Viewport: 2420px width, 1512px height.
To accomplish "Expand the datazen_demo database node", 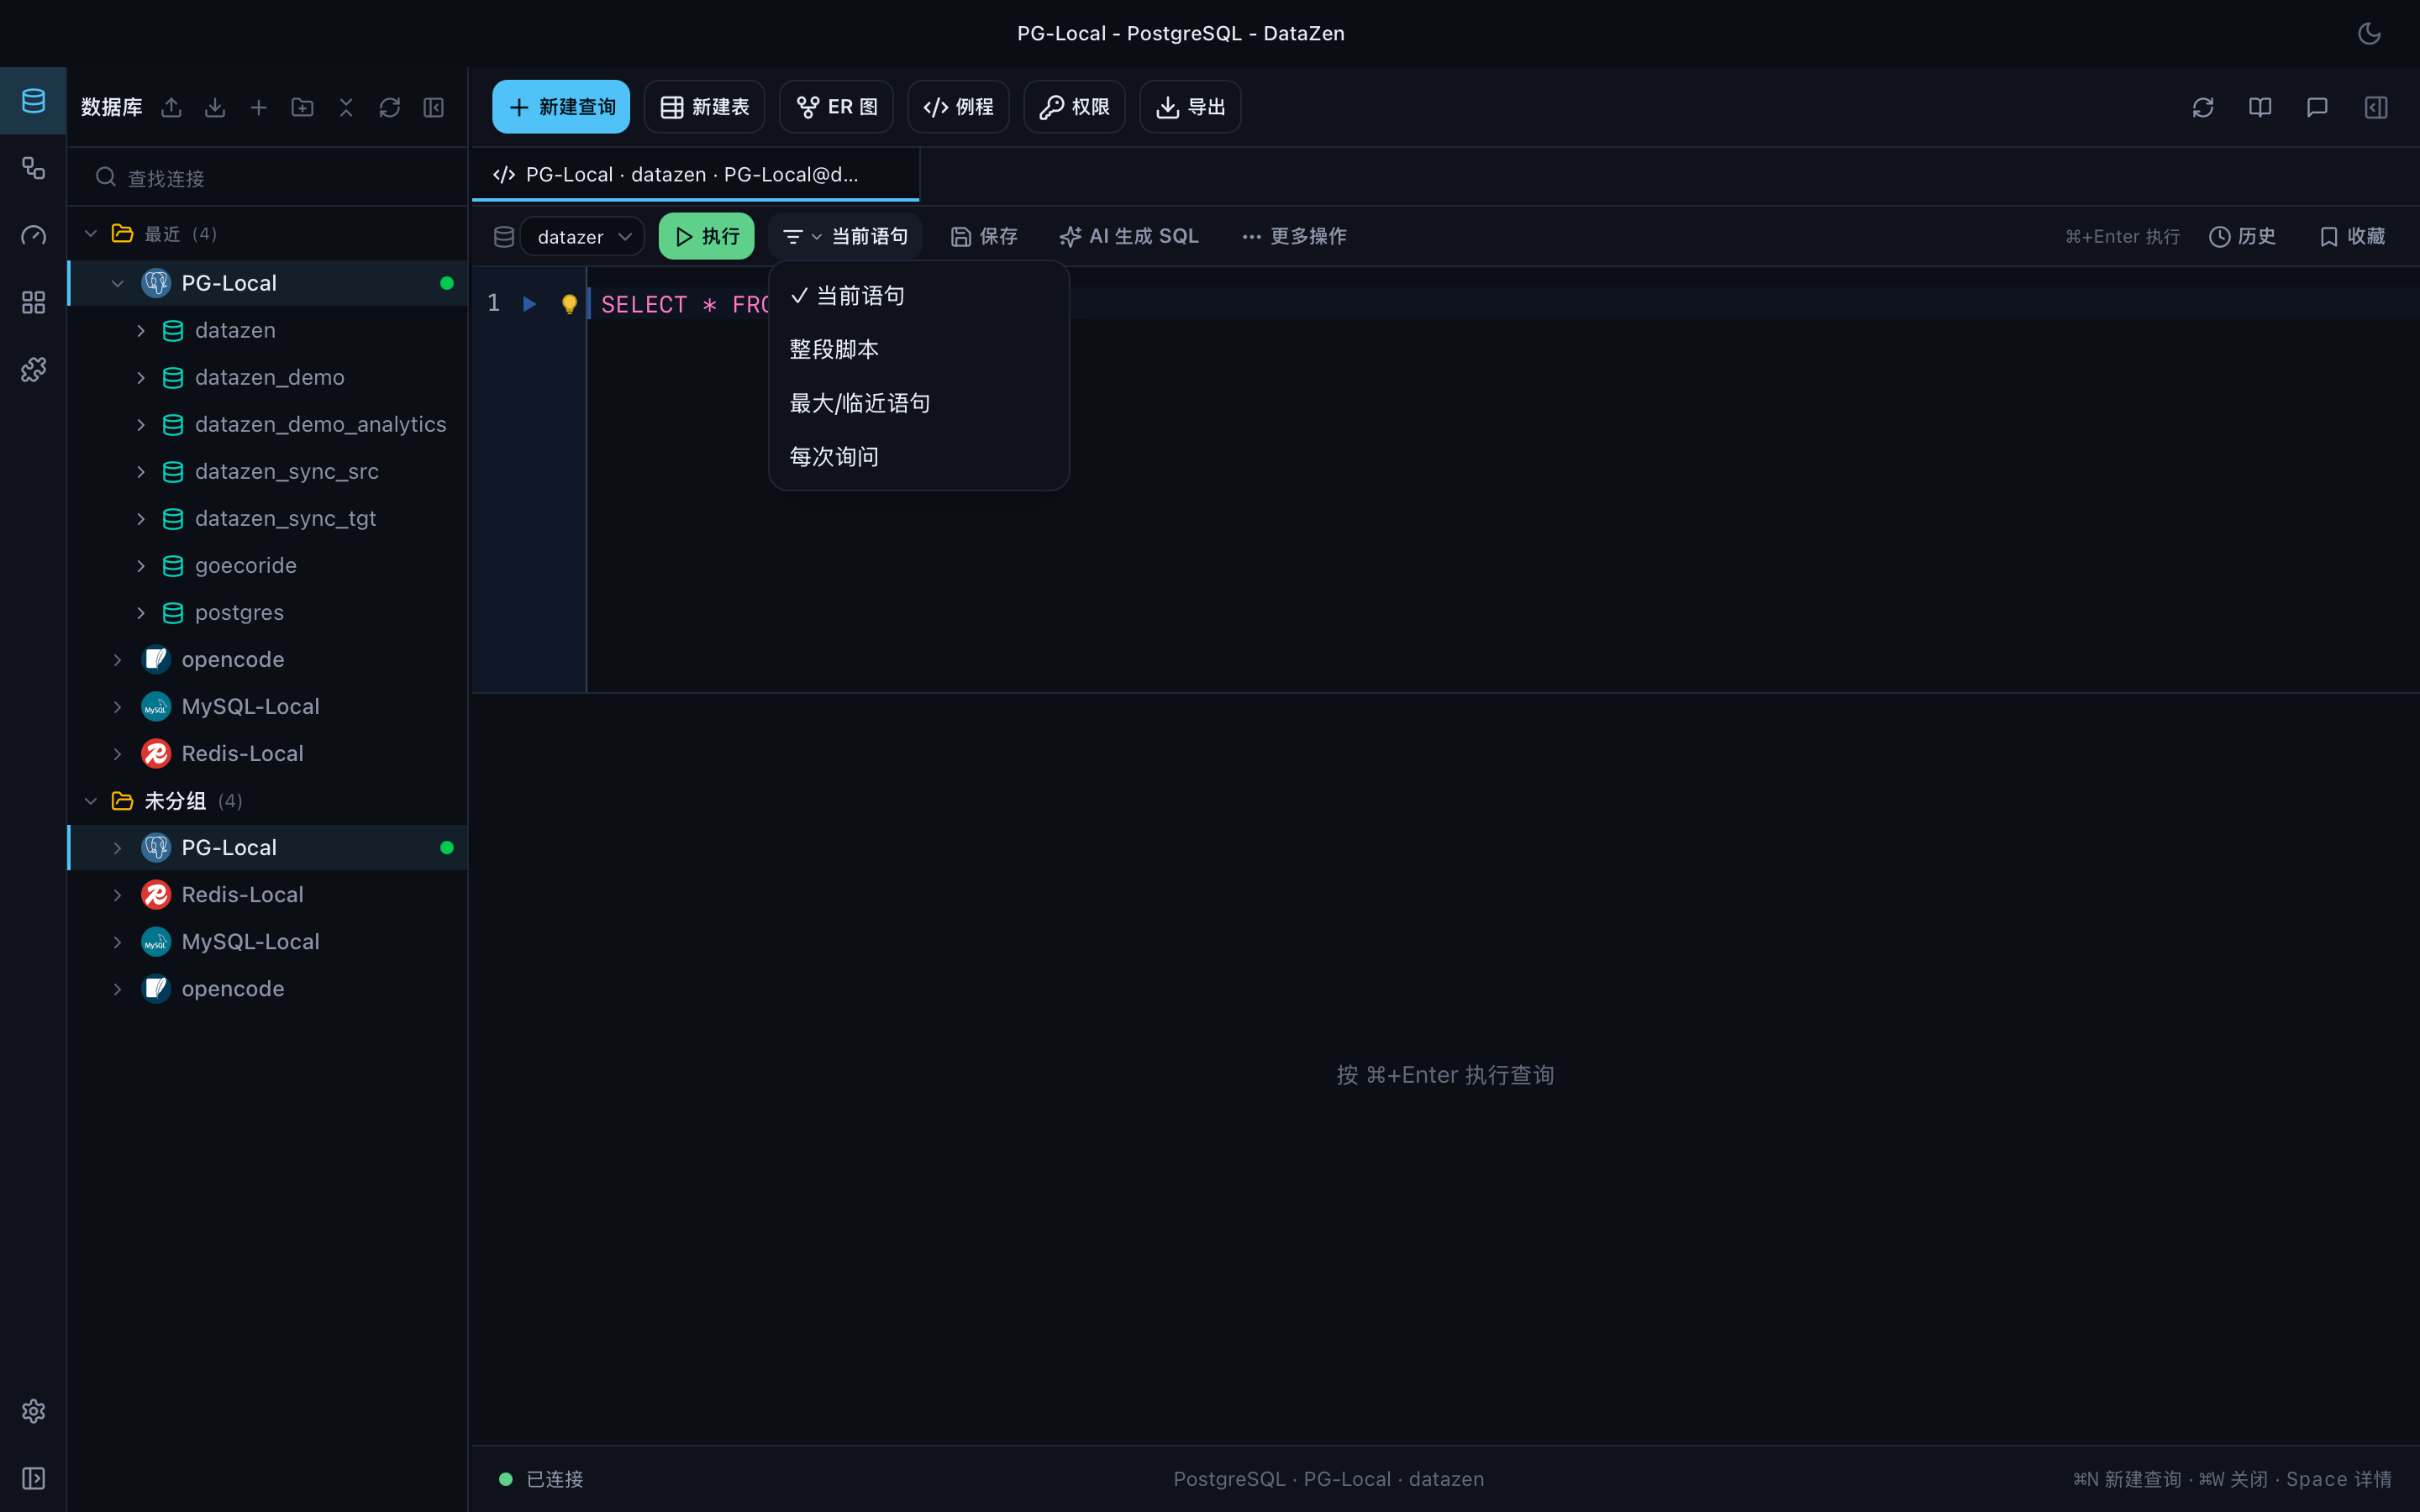I will tap(141, 377).
